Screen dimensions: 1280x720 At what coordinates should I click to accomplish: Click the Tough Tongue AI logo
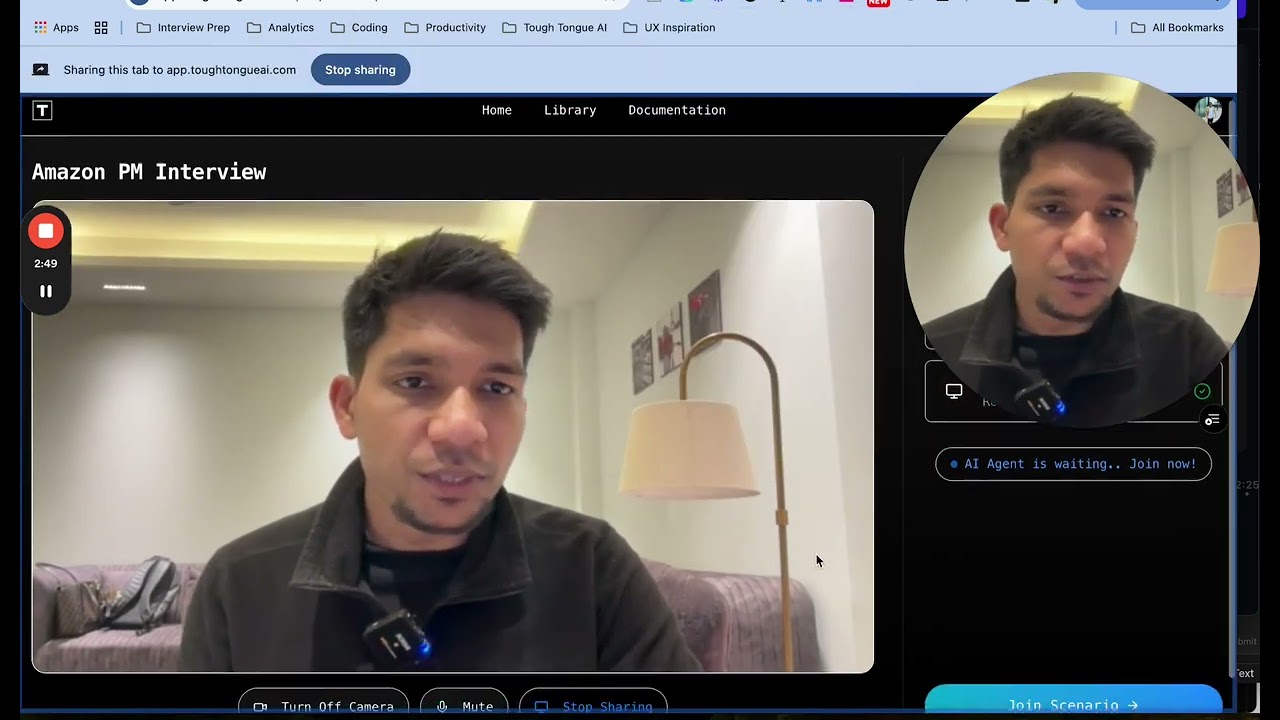[x=42, y=111]
